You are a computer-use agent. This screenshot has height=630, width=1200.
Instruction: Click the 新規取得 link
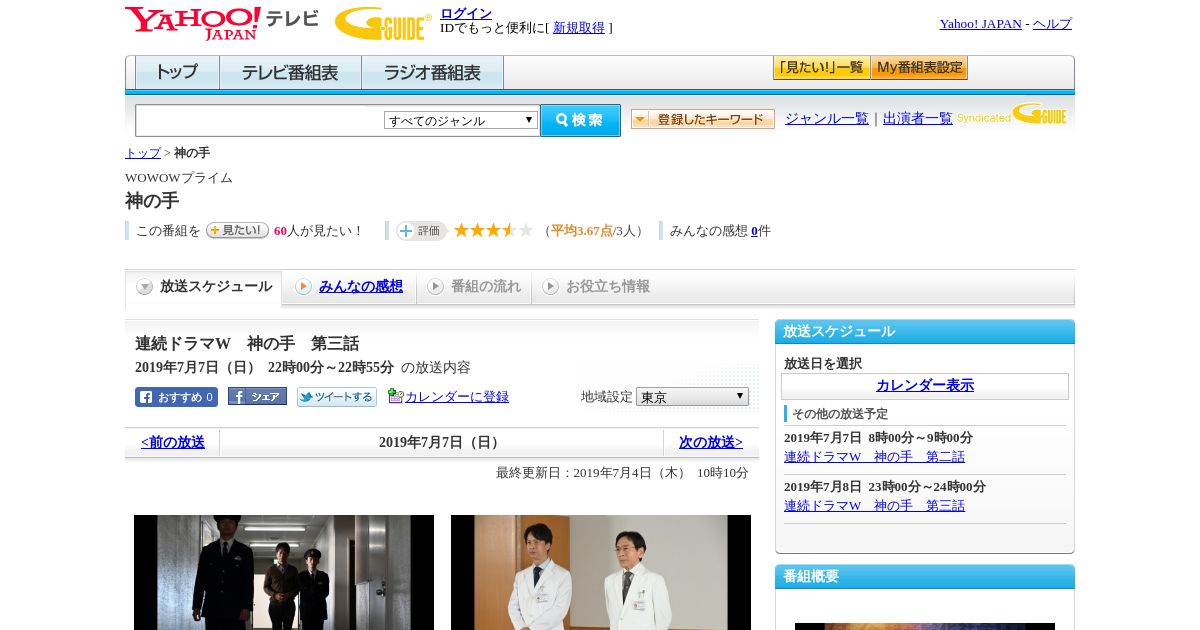[x=579, y=28]
